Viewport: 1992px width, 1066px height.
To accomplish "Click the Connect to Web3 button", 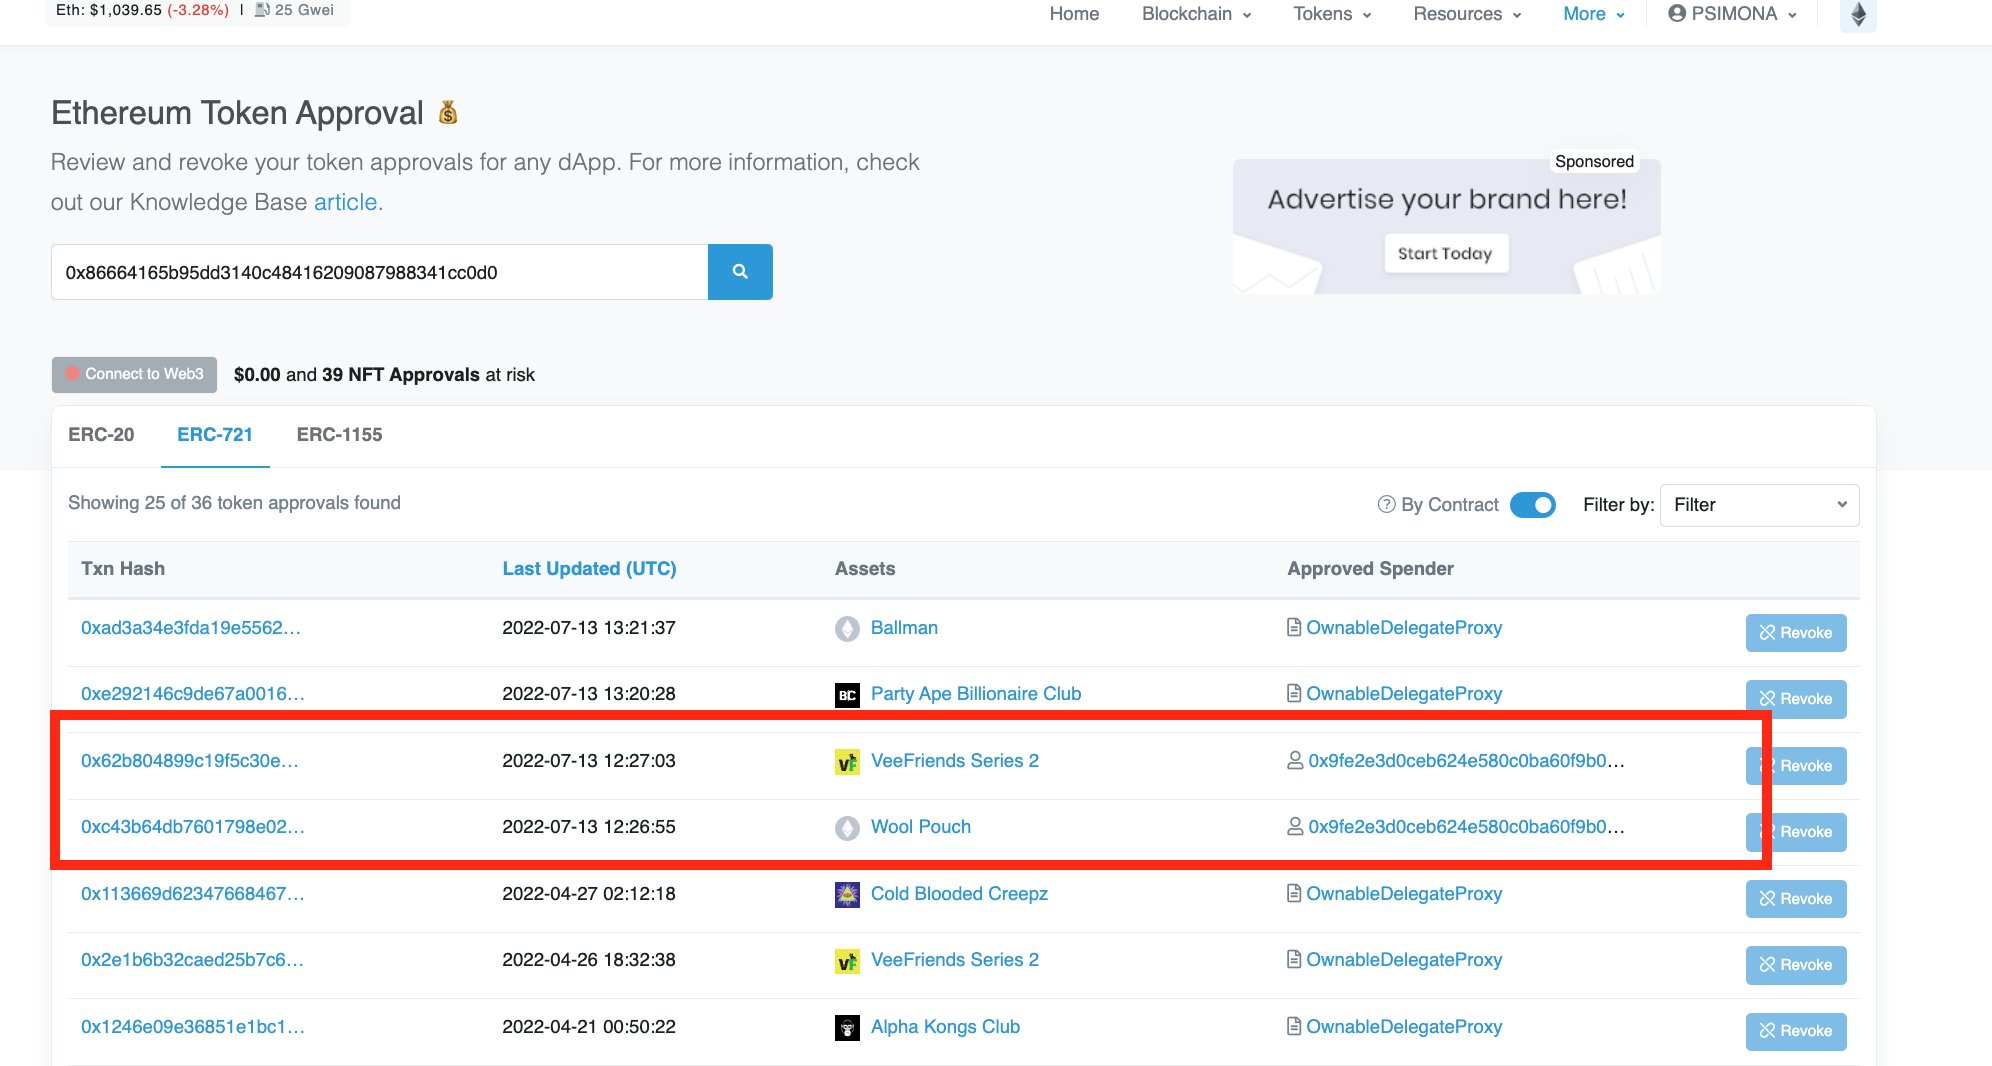I will click(x=134, y=374).
